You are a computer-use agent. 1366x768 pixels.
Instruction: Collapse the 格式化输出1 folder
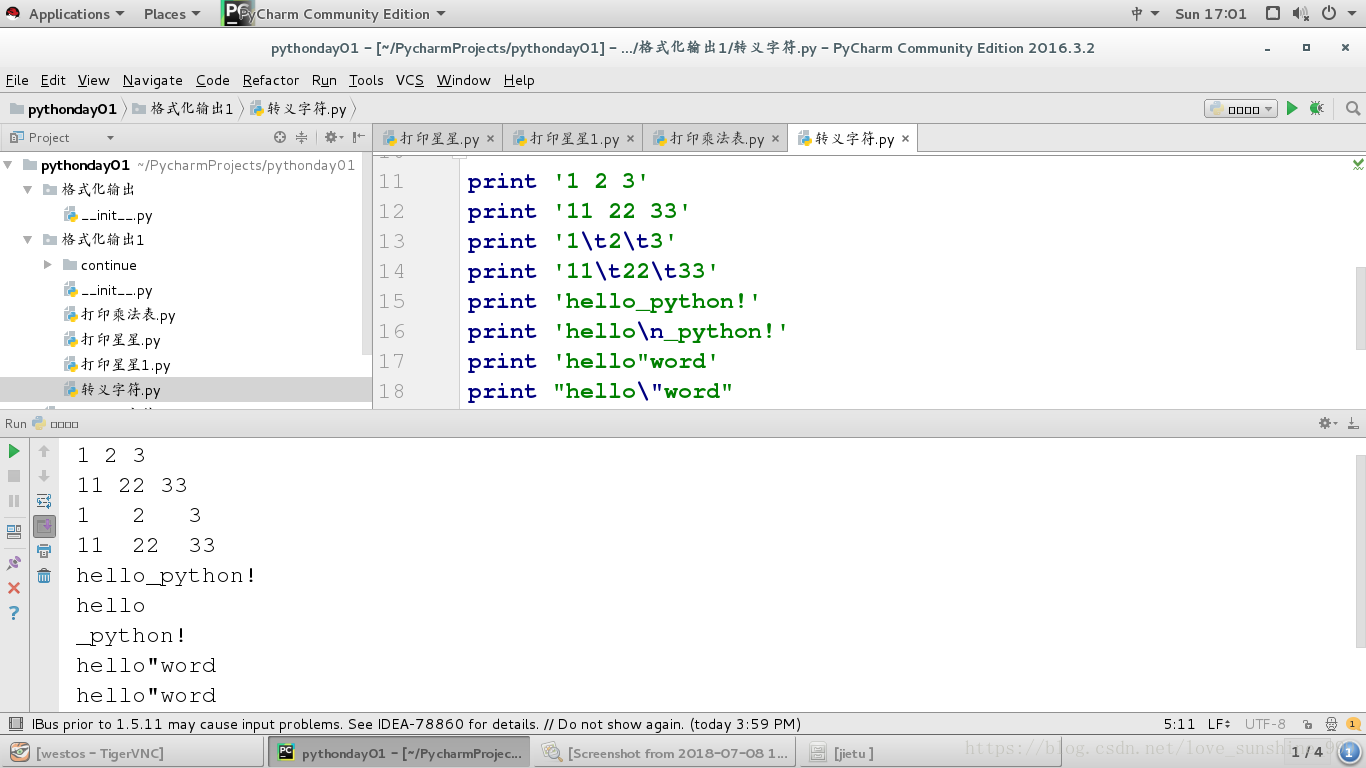click(28, 240)
